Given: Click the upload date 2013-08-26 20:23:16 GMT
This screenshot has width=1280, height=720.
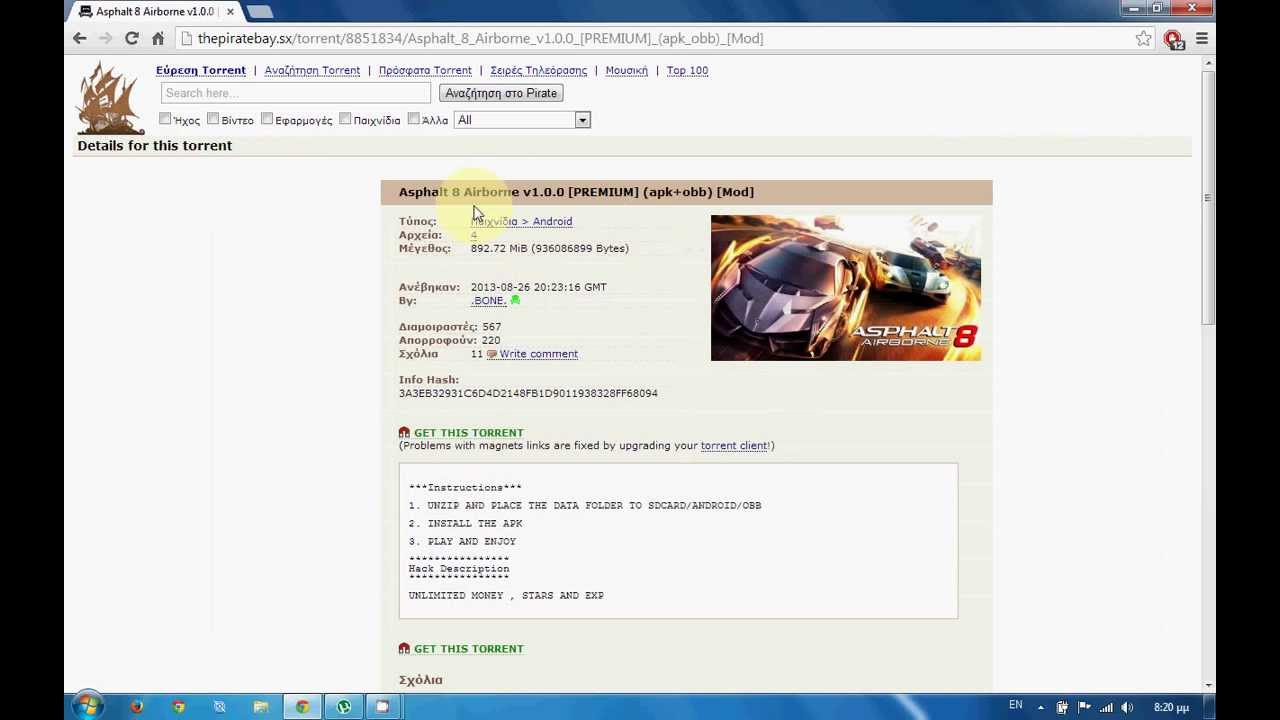Looking at the screenshot, I should (538, 287).
